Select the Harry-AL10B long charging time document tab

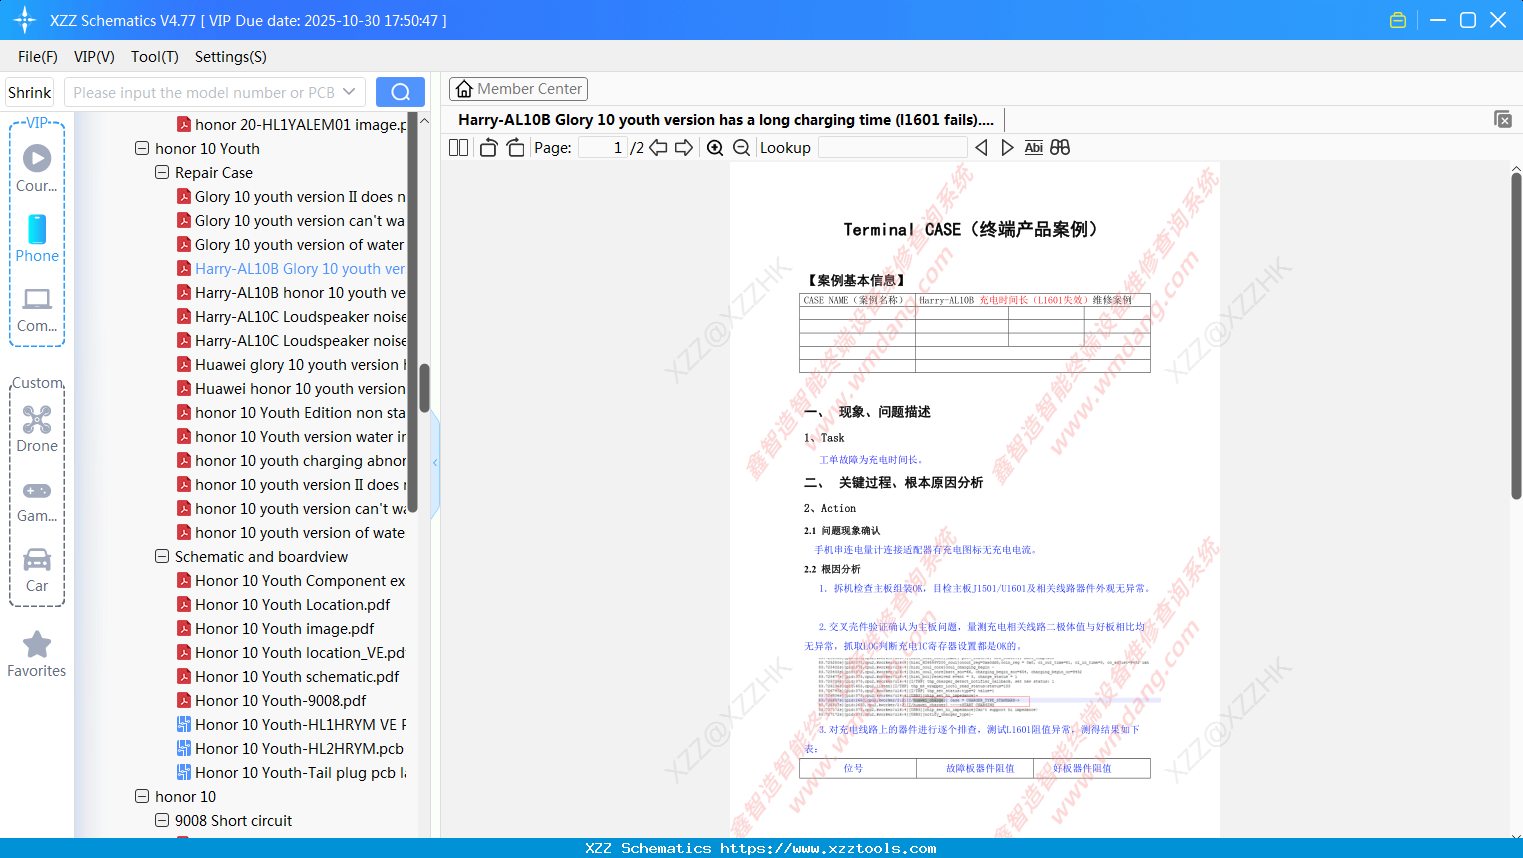[726, 120]
